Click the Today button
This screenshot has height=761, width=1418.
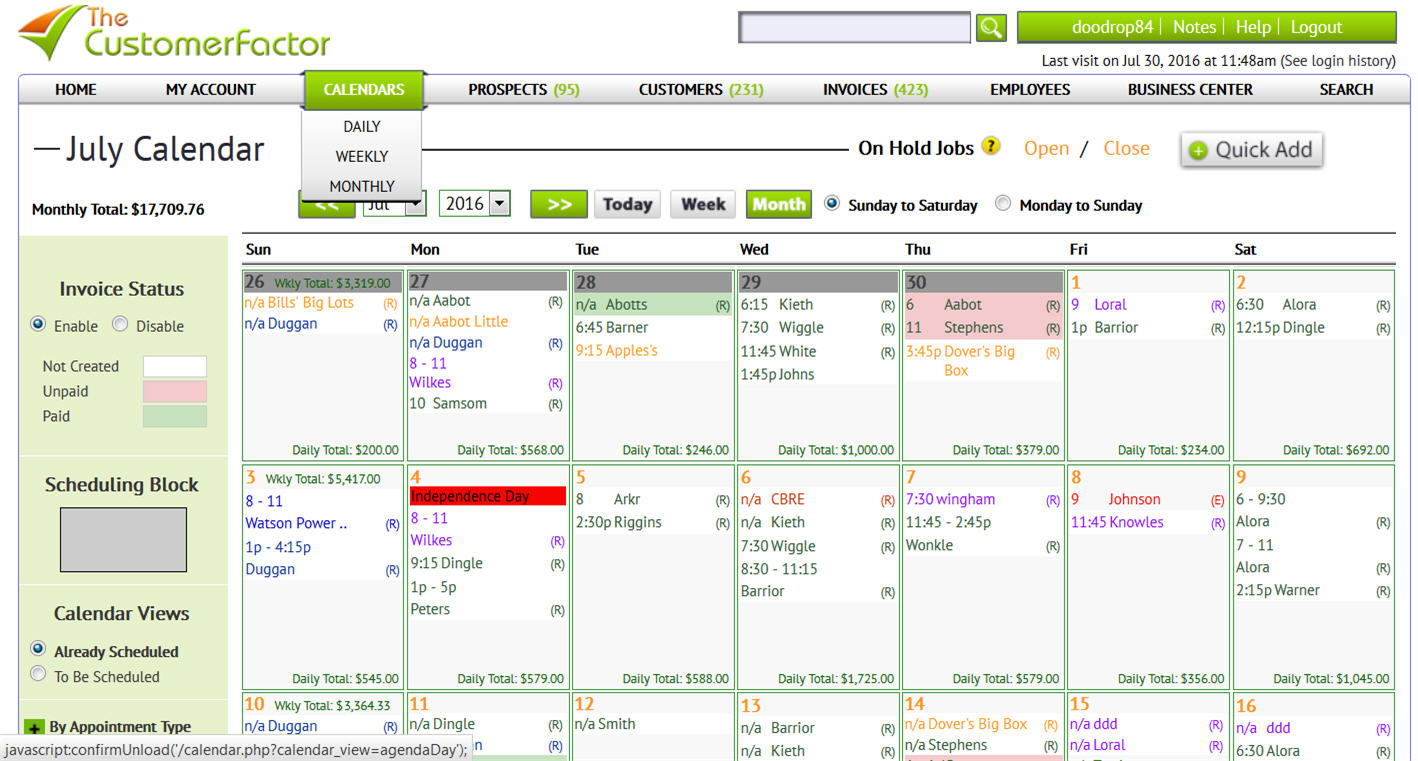[x=627, y=204]
